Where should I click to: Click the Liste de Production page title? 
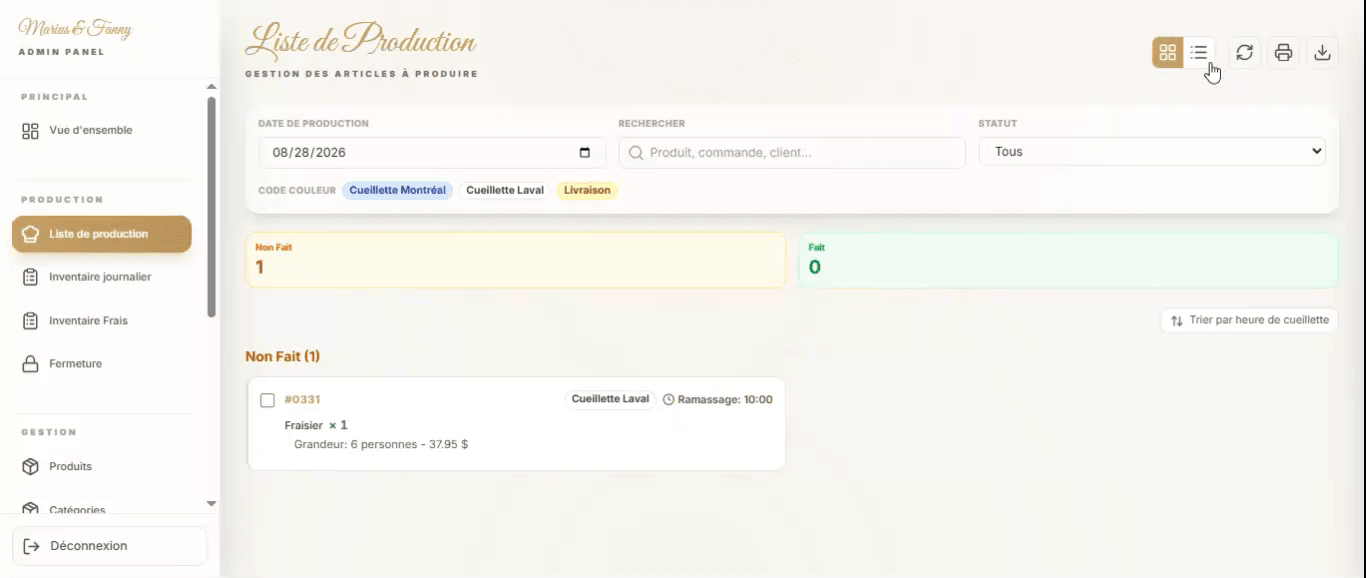pos(360,41)
